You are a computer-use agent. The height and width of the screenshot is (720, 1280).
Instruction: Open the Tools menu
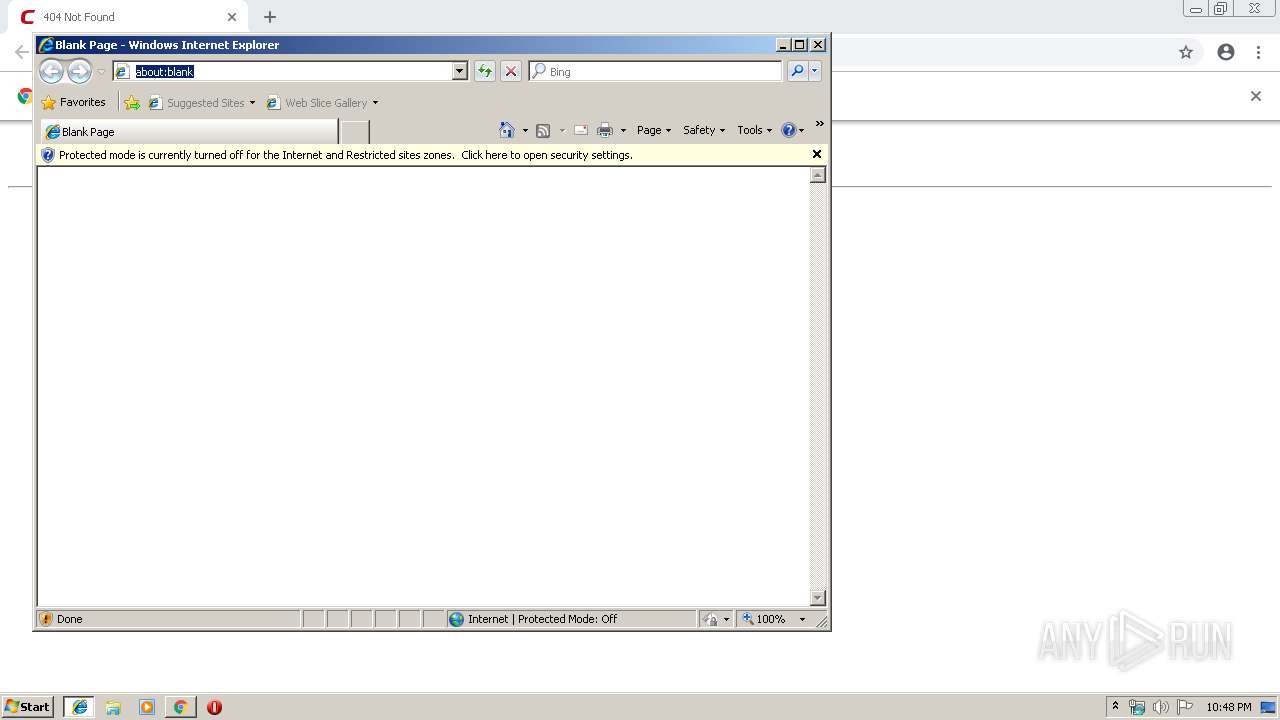tap(755, 130)
